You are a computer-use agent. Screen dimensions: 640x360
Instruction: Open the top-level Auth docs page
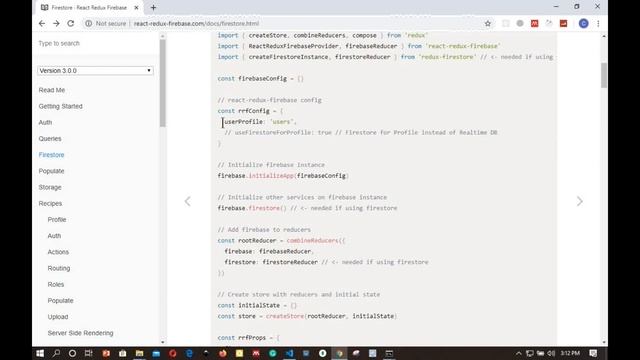coord(45,122)
